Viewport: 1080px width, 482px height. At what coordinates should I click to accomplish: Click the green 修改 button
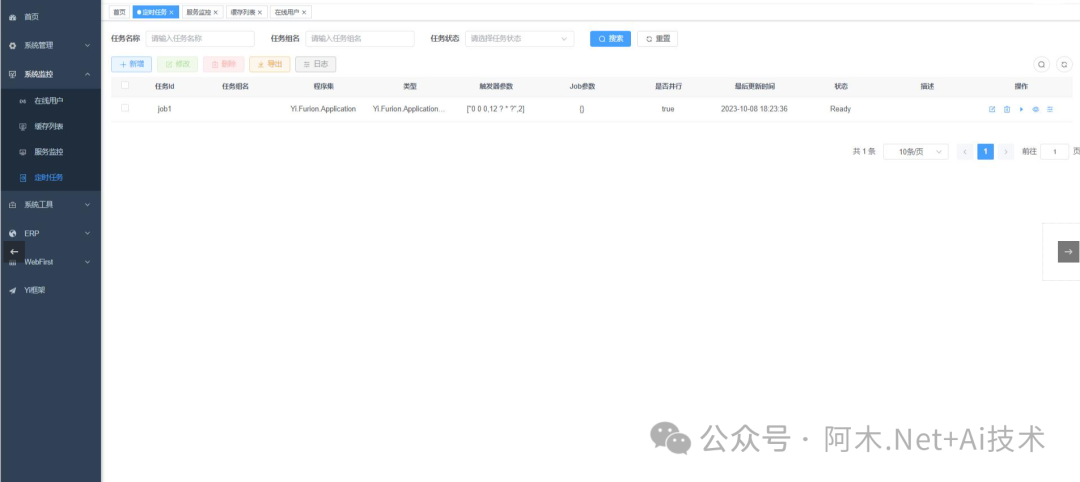pos(178,64)
